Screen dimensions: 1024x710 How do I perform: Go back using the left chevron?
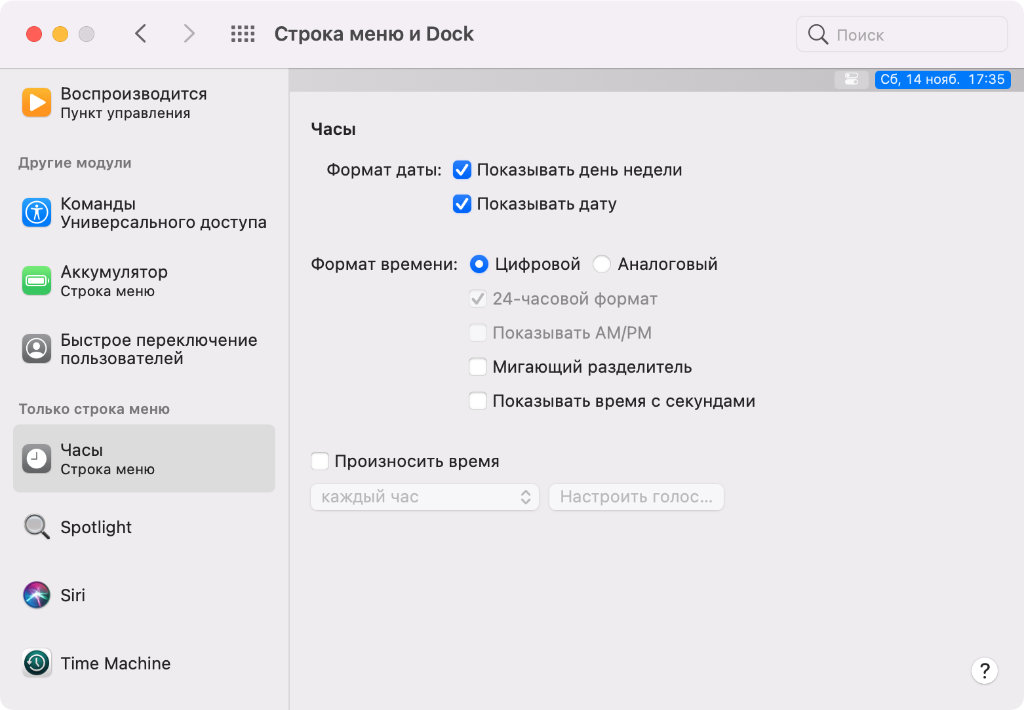pos(141,34)
